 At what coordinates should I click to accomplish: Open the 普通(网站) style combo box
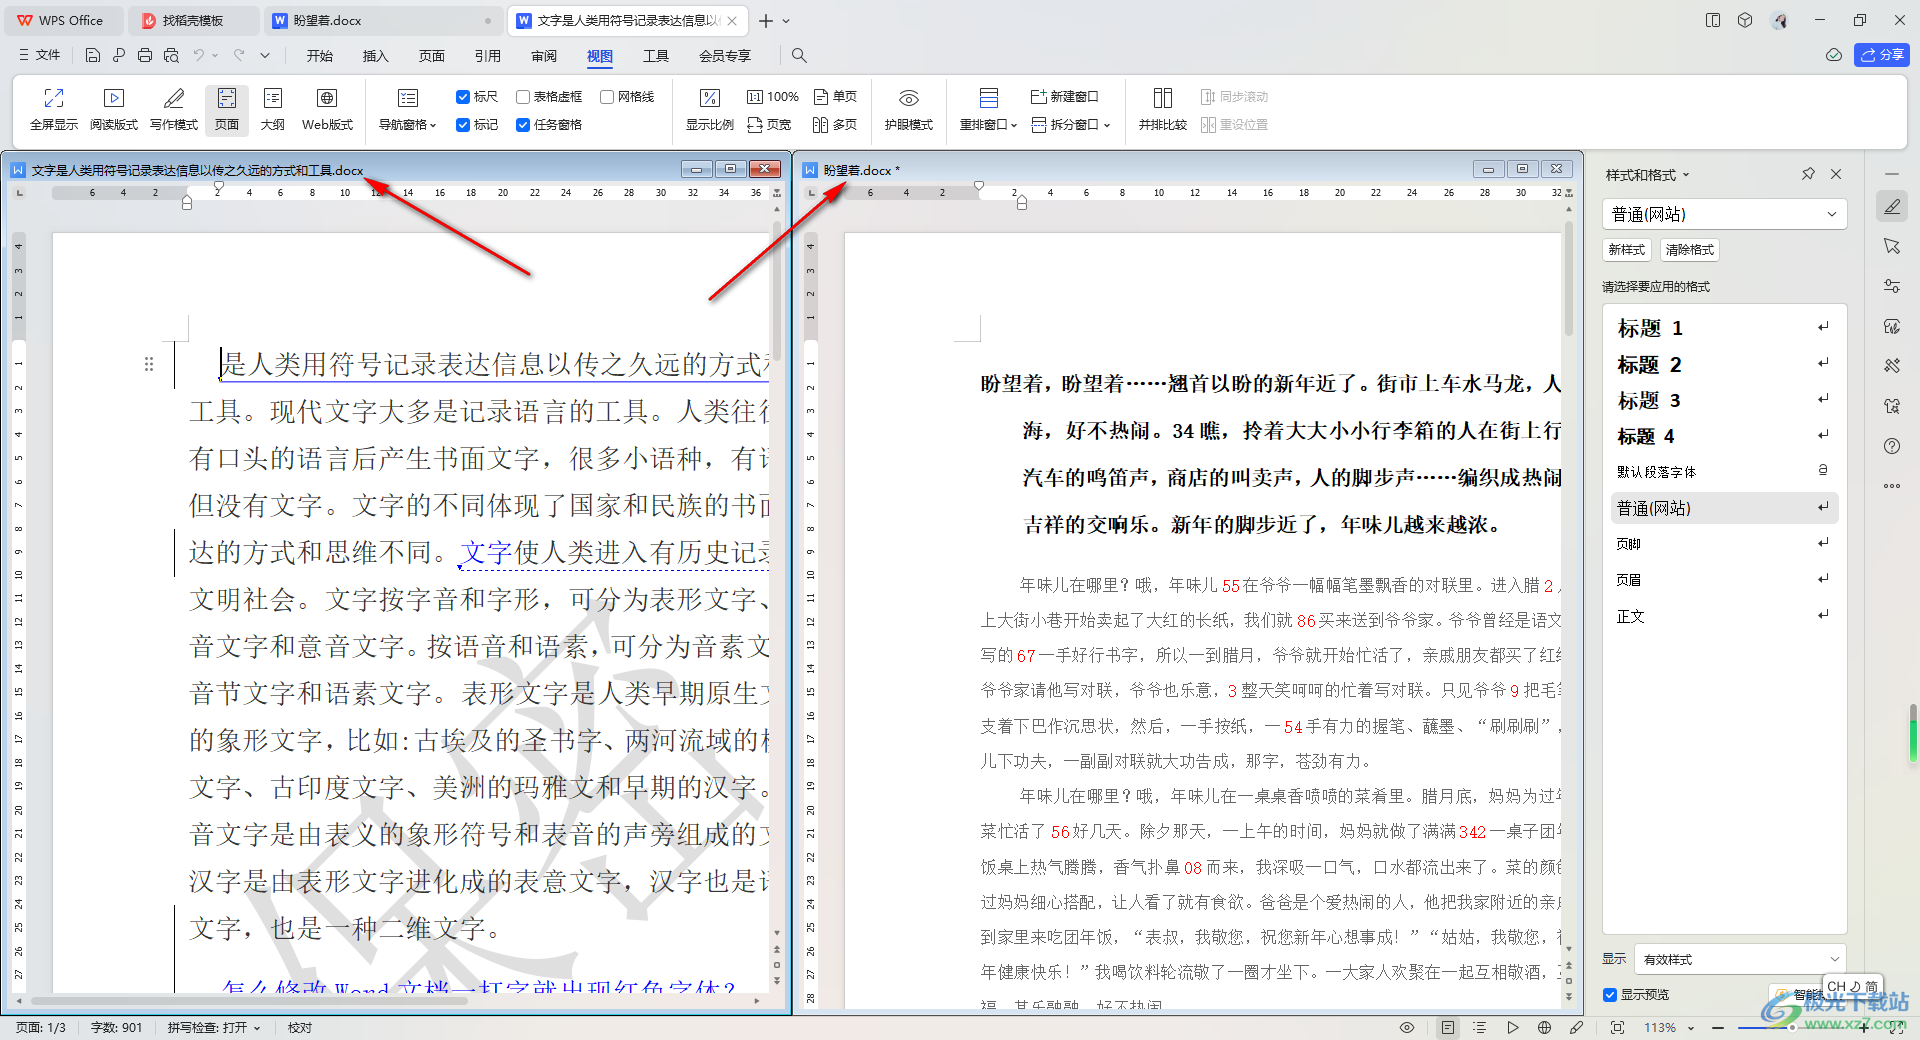coord(1724,214)
